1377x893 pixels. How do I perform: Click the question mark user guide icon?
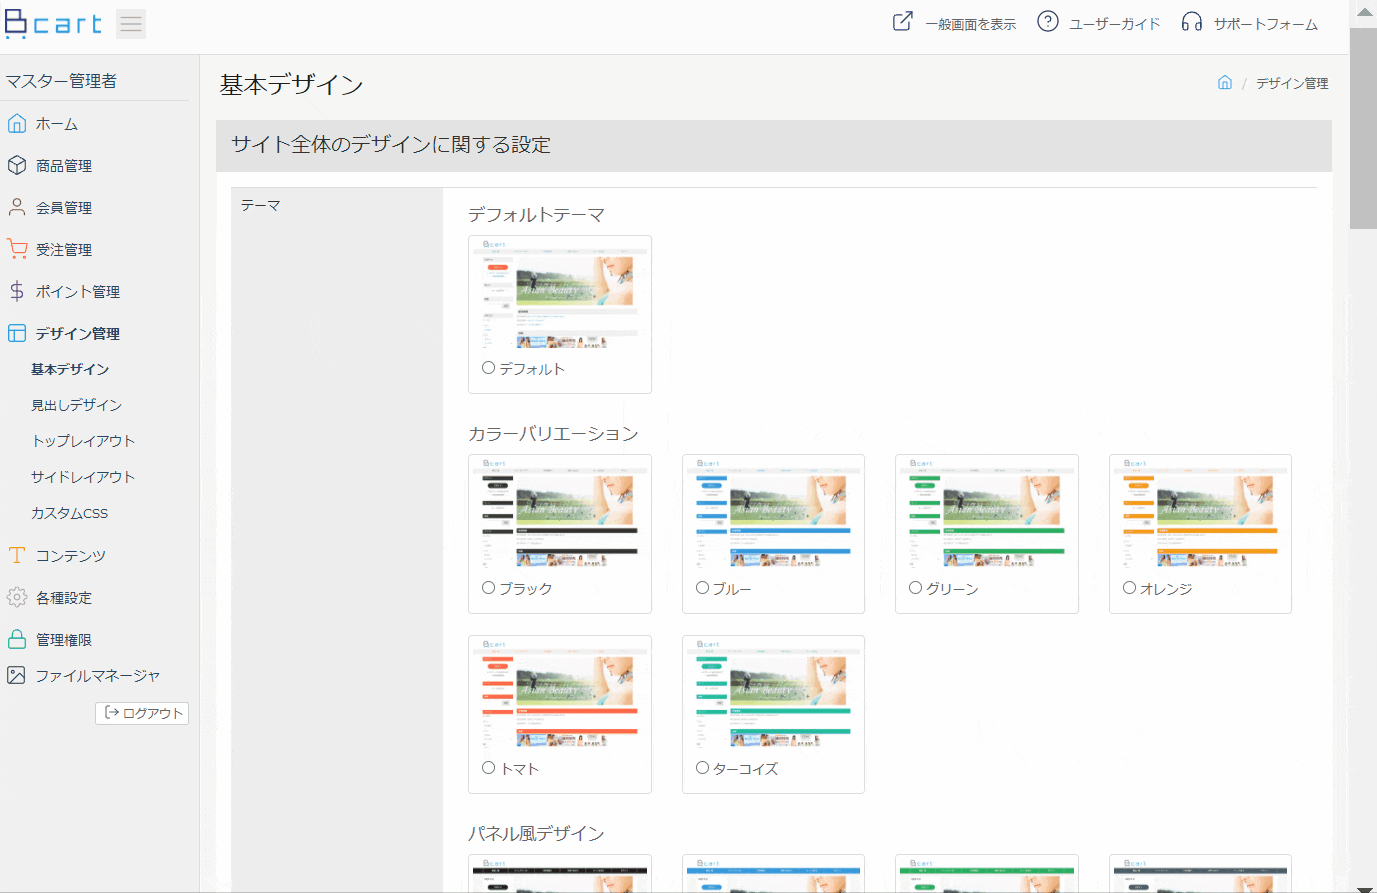click(1047, 21)
